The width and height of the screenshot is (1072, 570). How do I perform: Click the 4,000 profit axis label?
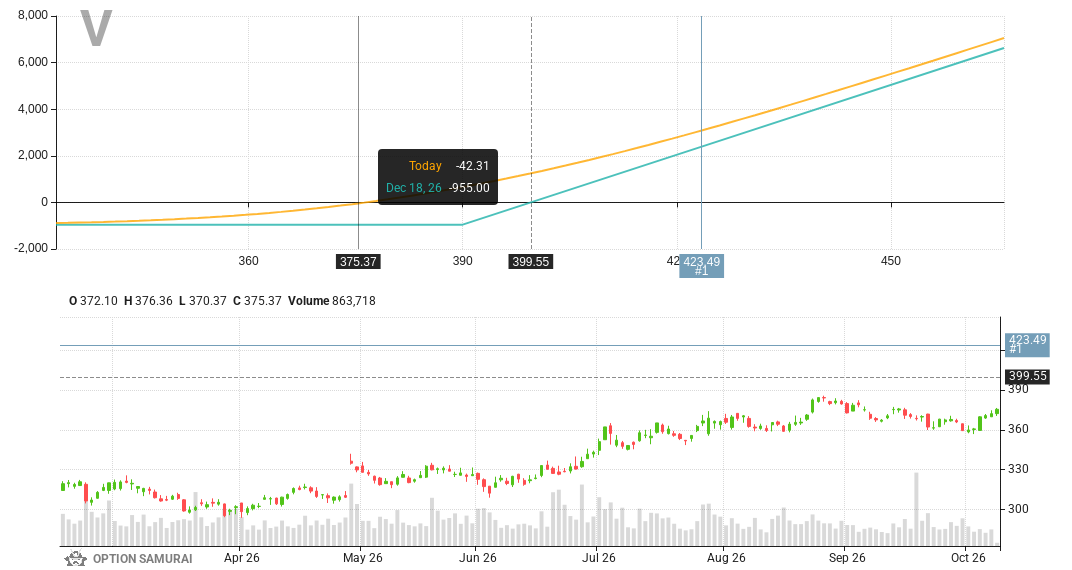click(x=32, y=109)
